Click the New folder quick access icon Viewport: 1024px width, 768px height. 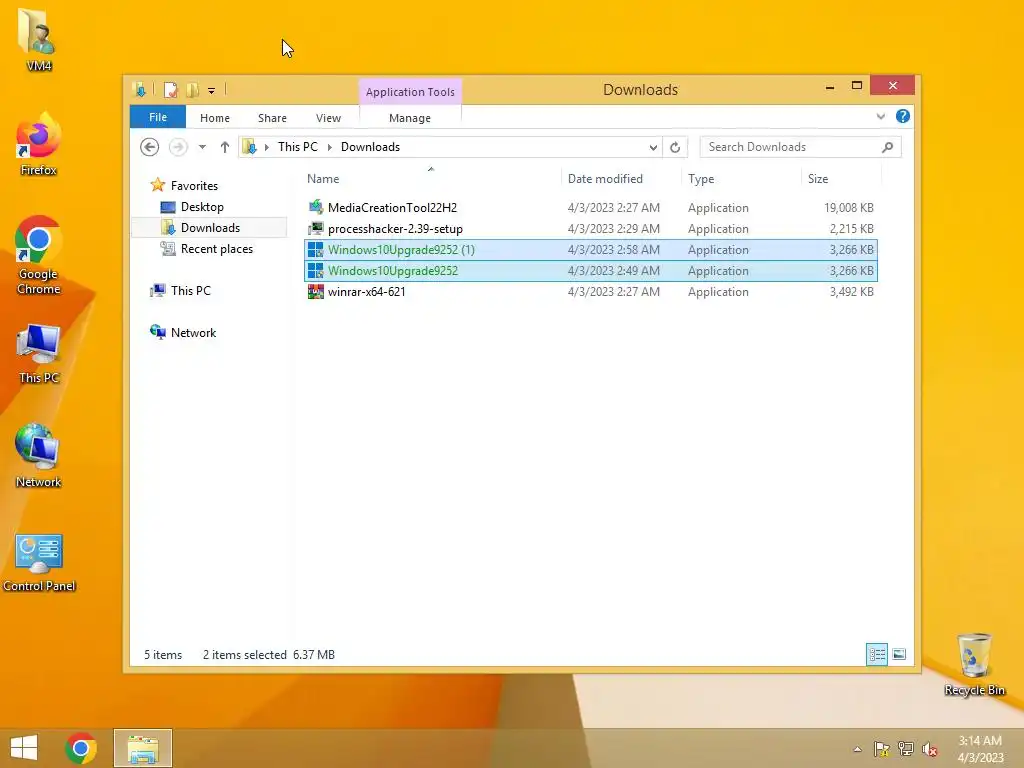click(x=193, y=90)
